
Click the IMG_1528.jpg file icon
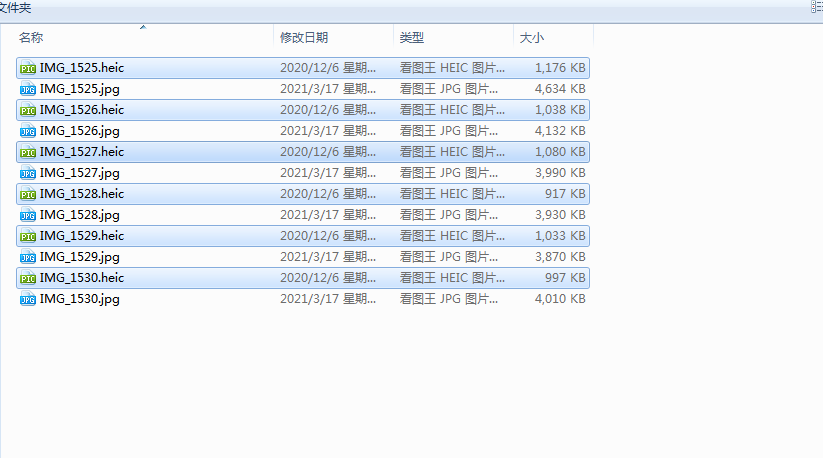tap(28, 215)
